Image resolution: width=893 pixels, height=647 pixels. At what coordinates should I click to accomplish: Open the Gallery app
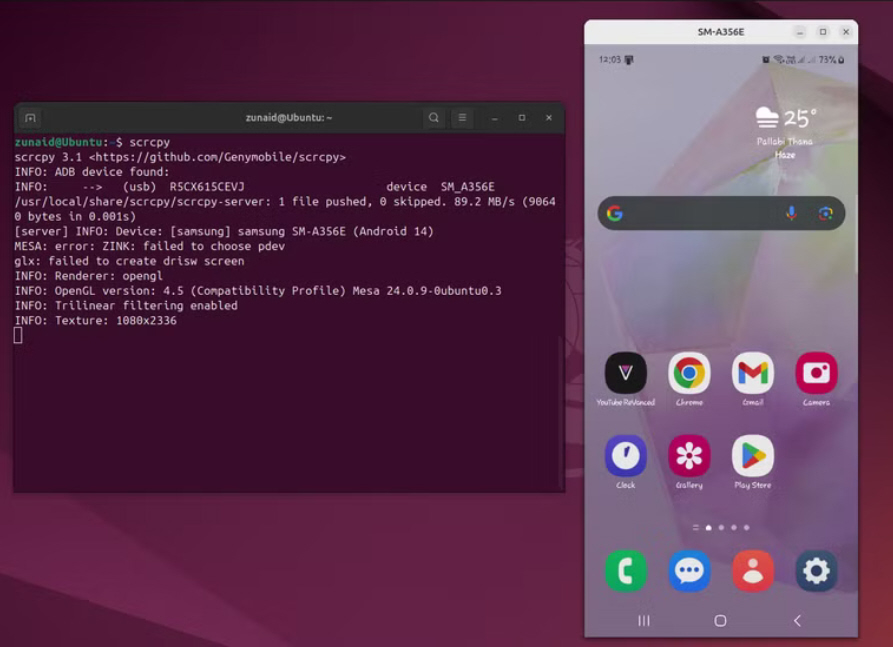[x=689, y=456]
